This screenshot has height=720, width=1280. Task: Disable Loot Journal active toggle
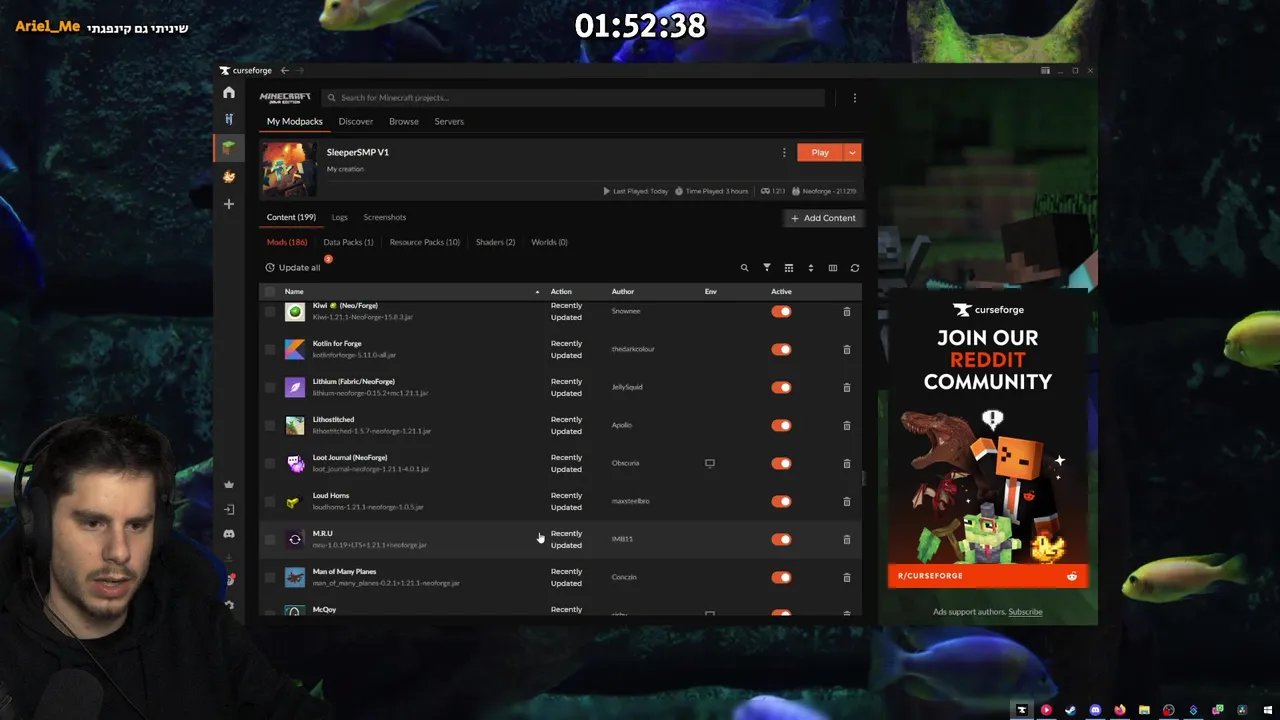pyautogui.click(x=781, y=464)
